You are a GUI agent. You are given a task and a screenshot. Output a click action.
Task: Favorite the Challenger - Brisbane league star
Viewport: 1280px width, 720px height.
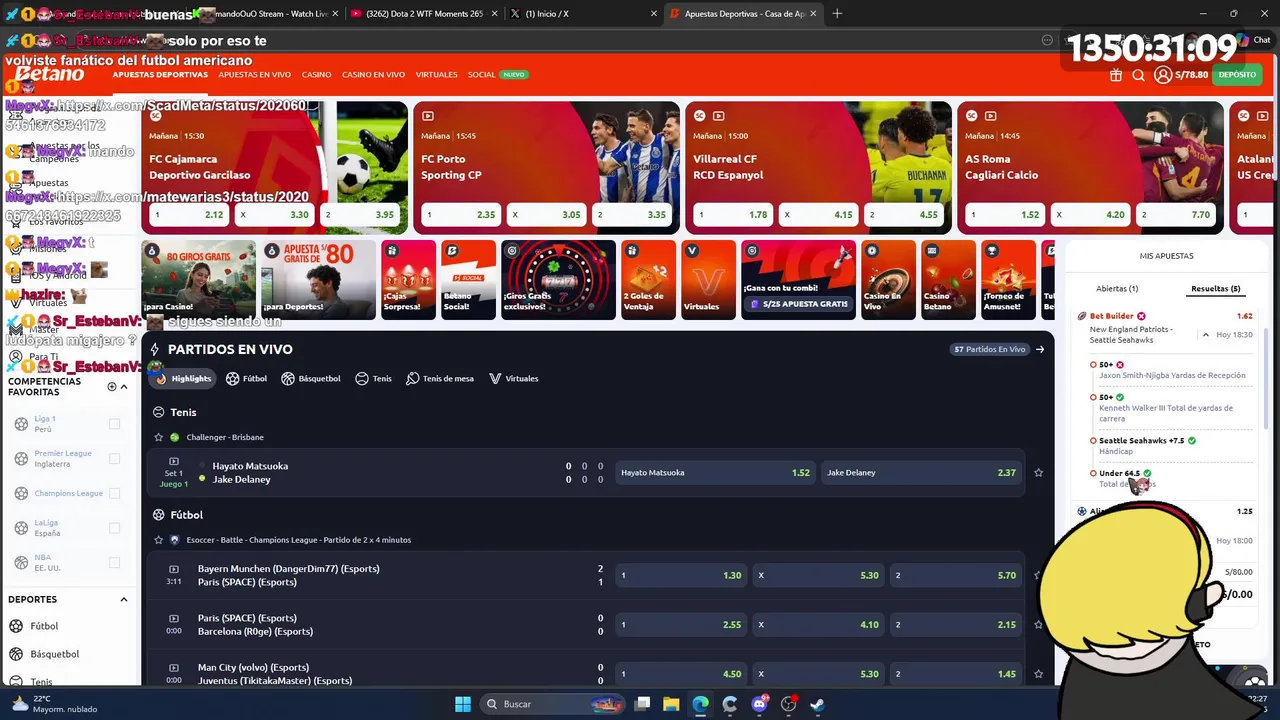(158, 437)
